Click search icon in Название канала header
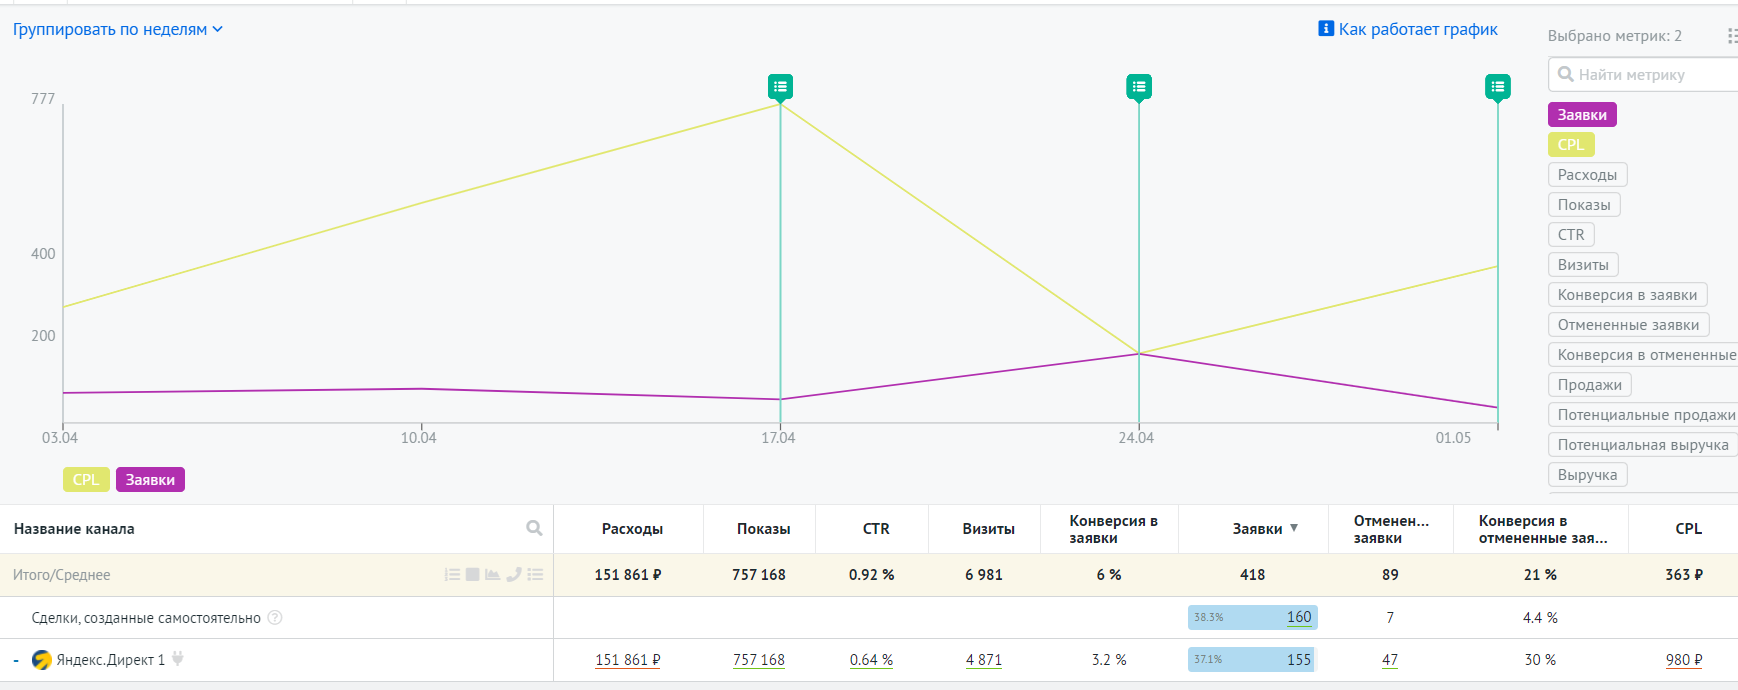This screenshot has height=690, width=1738. tap(534, 528)
